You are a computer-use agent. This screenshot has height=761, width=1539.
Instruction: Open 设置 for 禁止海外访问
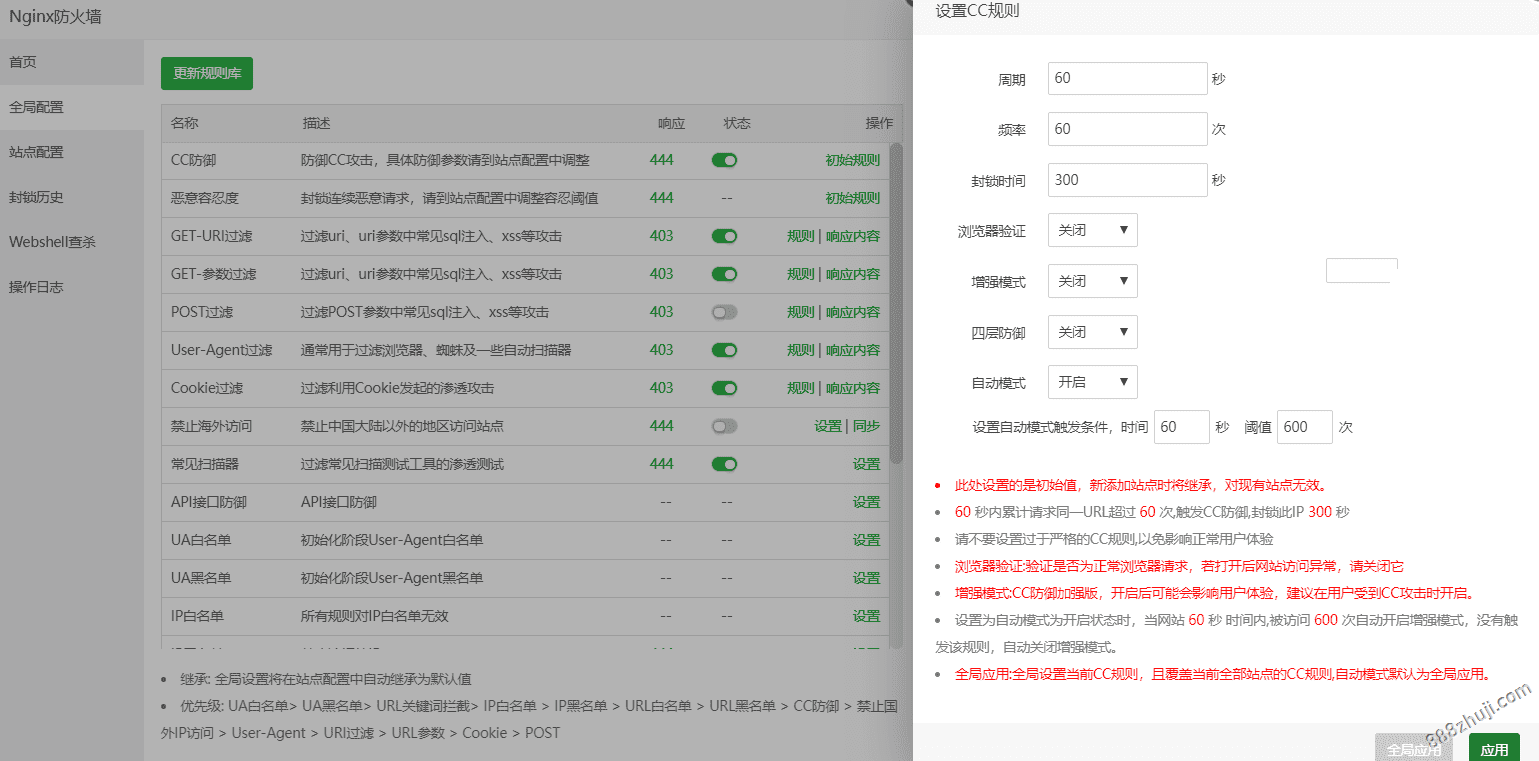828,426
